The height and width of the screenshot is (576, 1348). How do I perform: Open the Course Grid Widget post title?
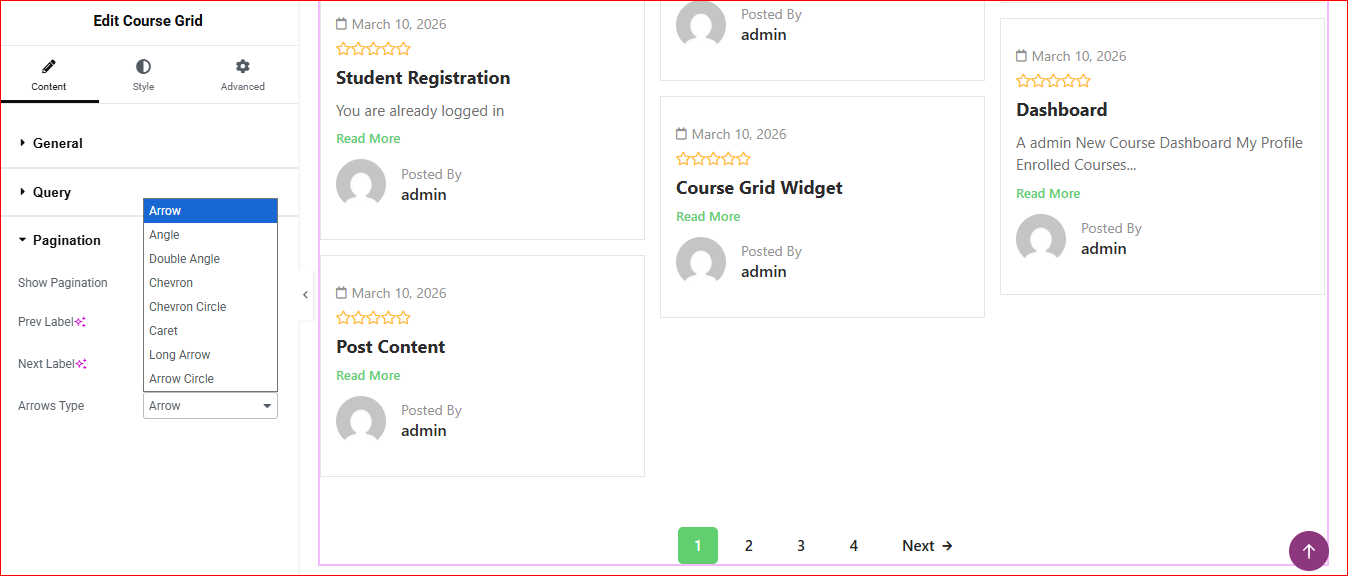coord(759,188)
